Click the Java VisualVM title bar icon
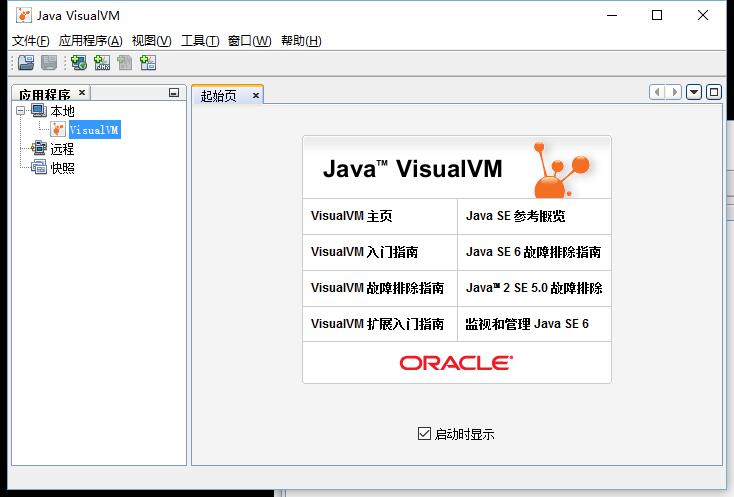 (23, 15)
